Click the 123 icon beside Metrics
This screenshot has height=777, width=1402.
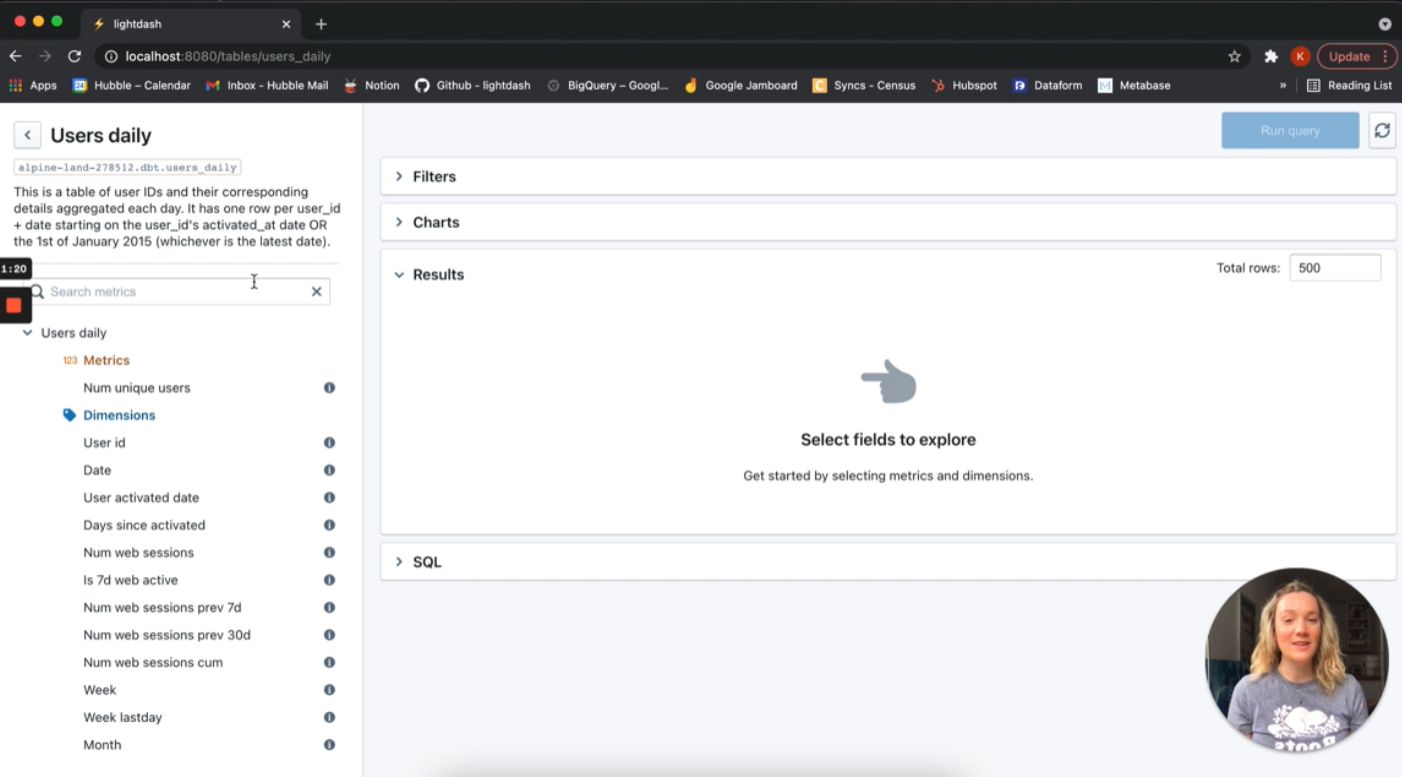(x=69, y=360)
